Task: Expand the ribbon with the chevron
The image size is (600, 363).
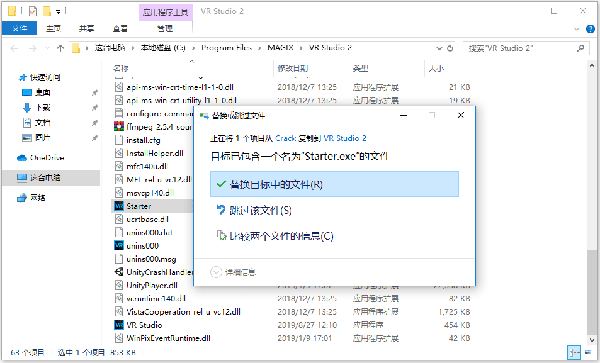Action: (x=577, y=29)
